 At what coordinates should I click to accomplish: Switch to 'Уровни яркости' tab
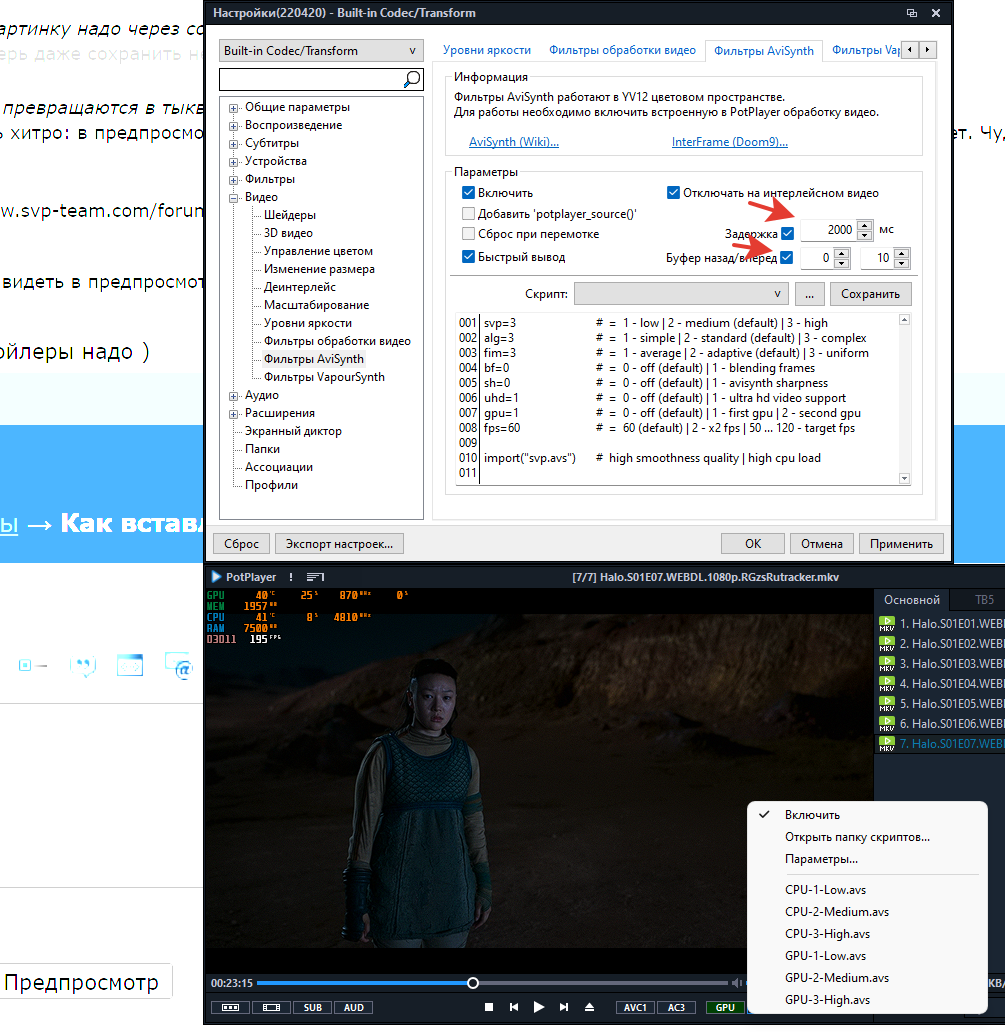pyautogui.click(x=480, y=50)
